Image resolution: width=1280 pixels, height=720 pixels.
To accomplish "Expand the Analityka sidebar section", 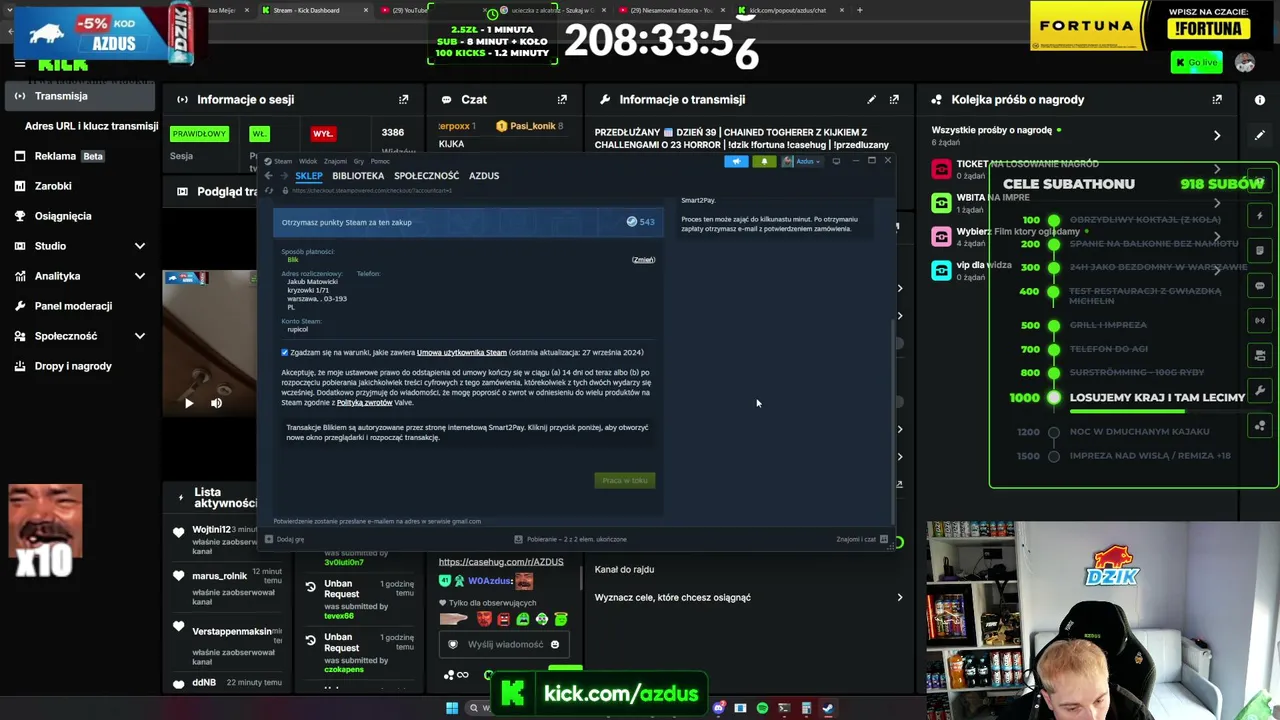I will (x=140, y=276).
